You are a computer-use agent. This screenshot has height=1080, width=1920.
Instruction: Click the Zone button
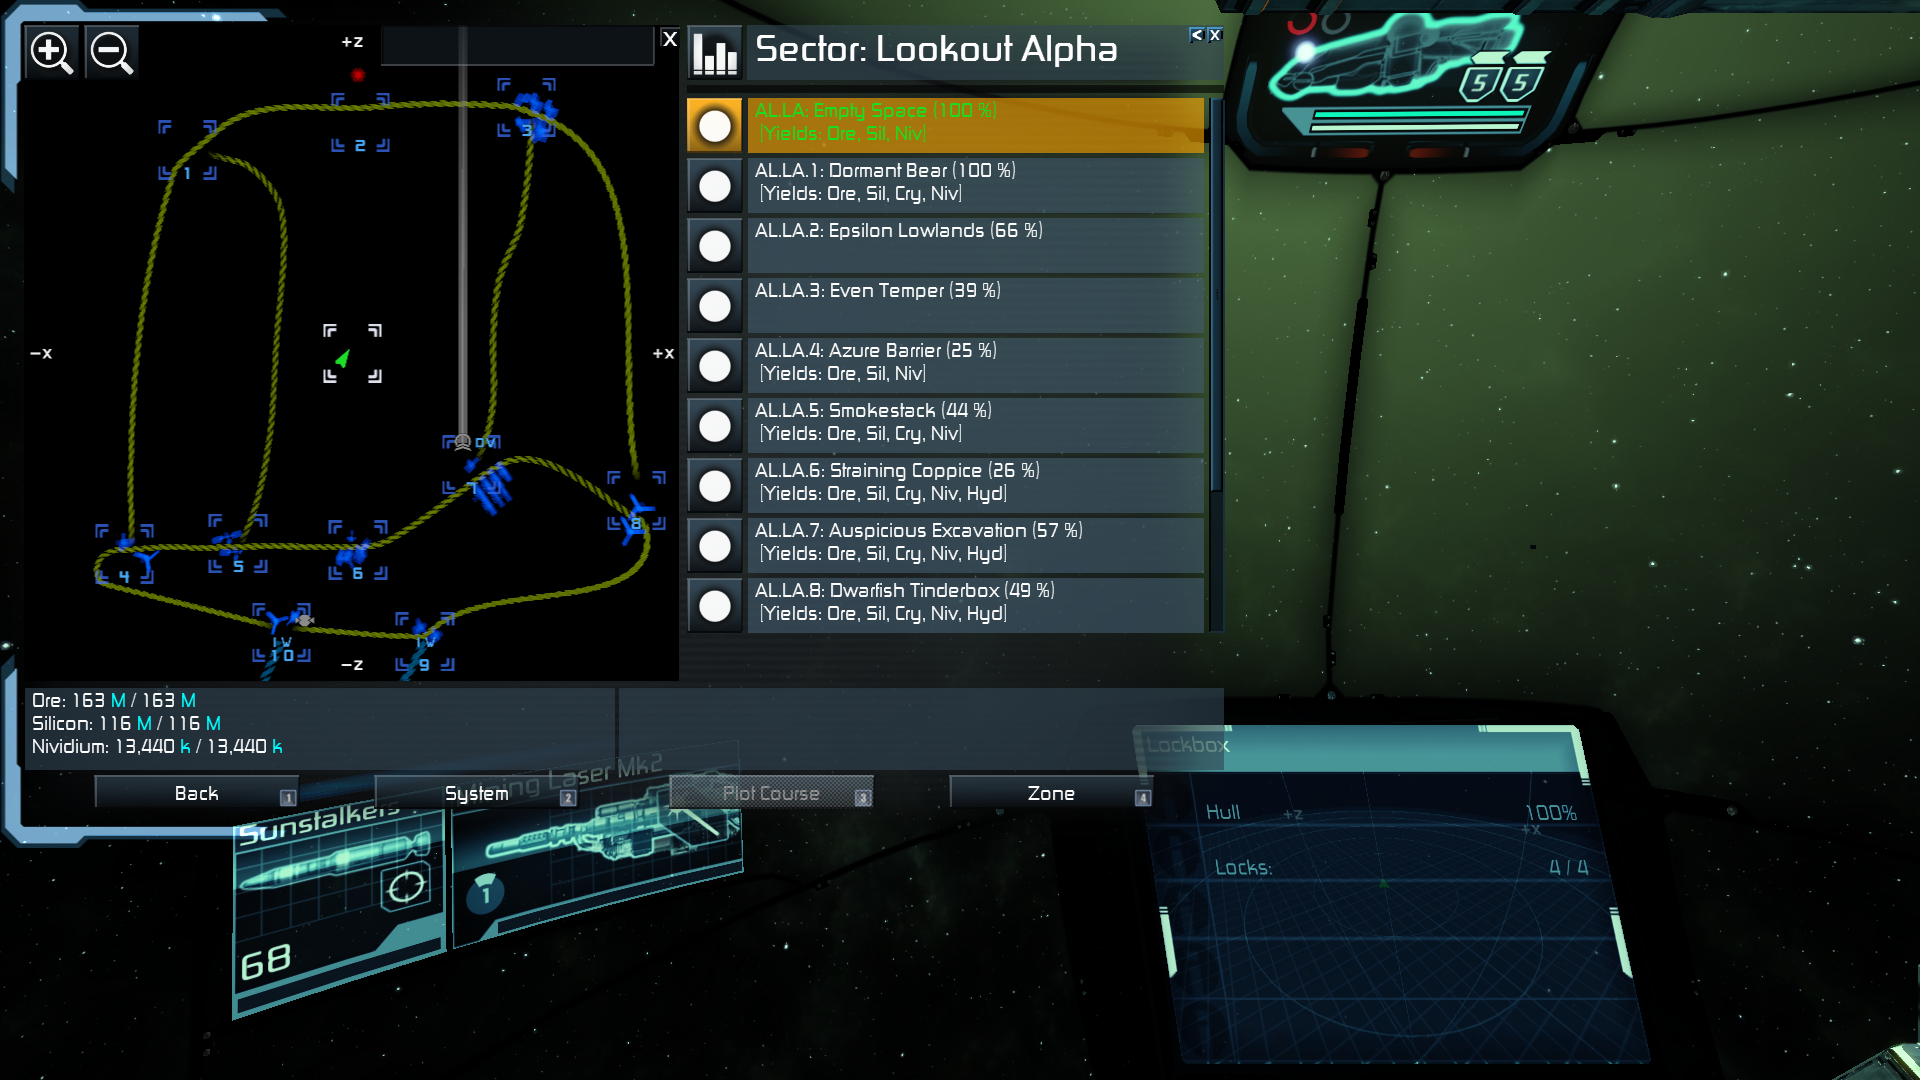coord(1051,793)
